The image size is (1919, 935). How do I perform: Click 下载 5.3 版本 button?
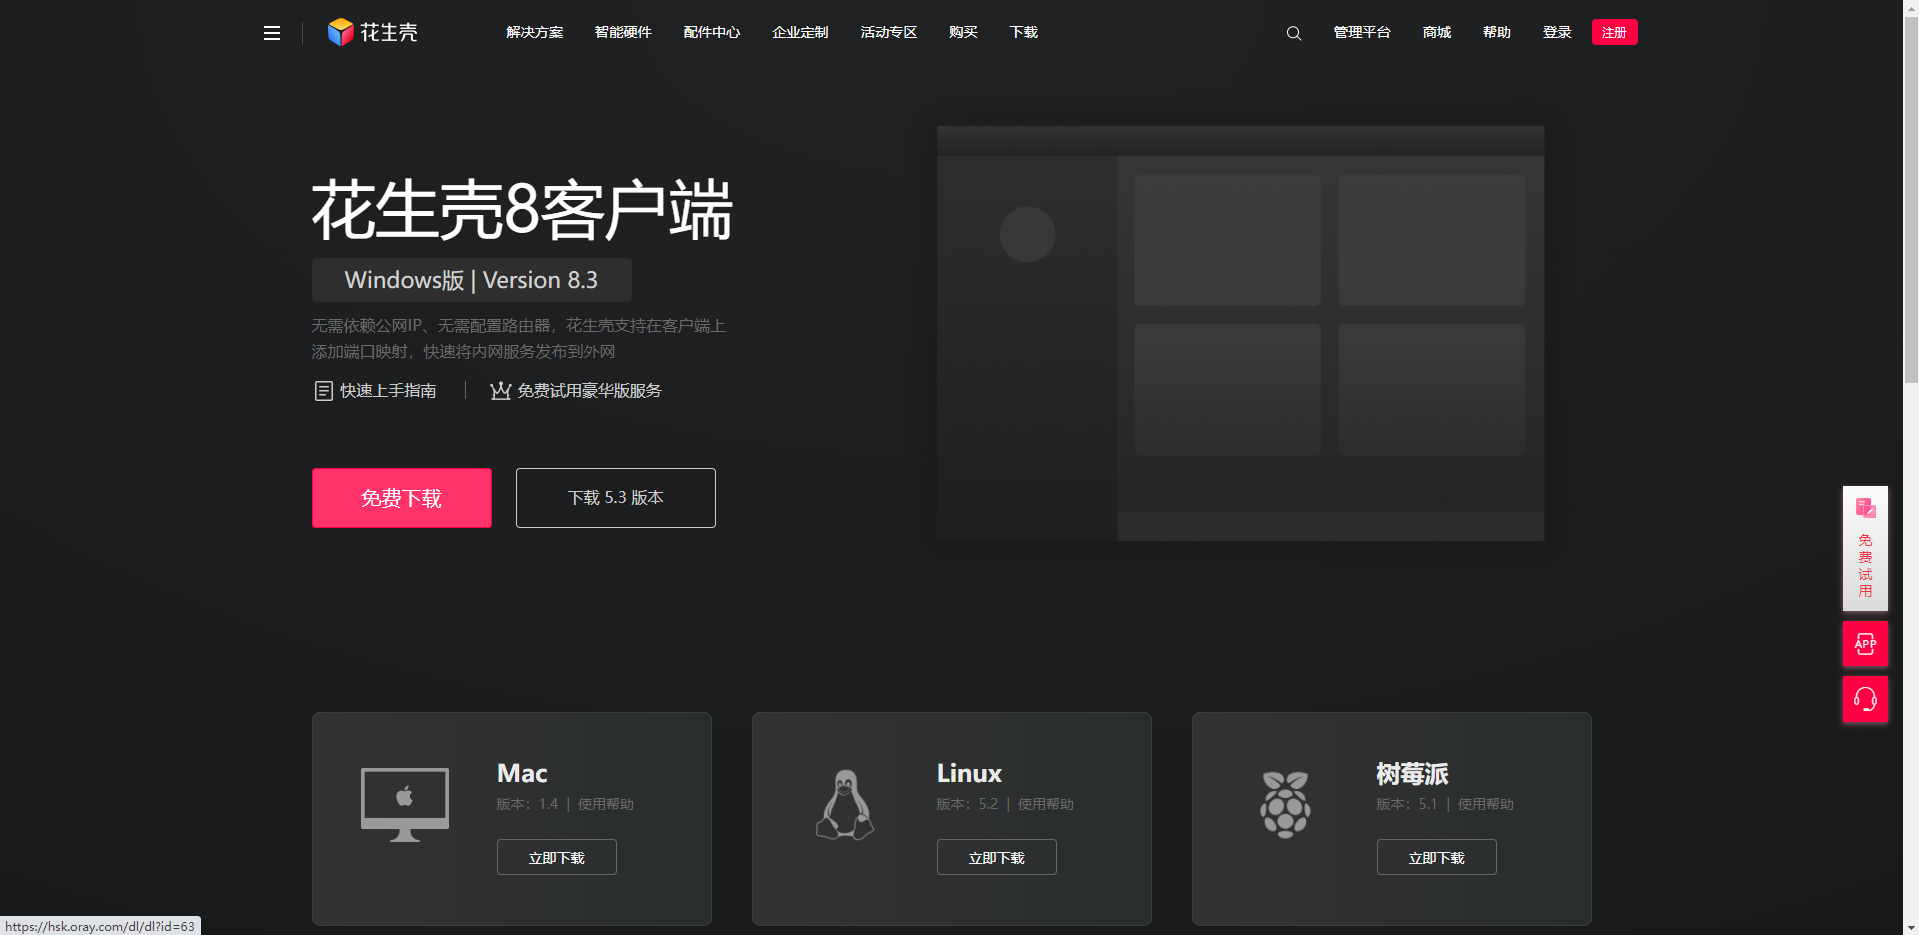pyautogui.click(x=614, y=497)
